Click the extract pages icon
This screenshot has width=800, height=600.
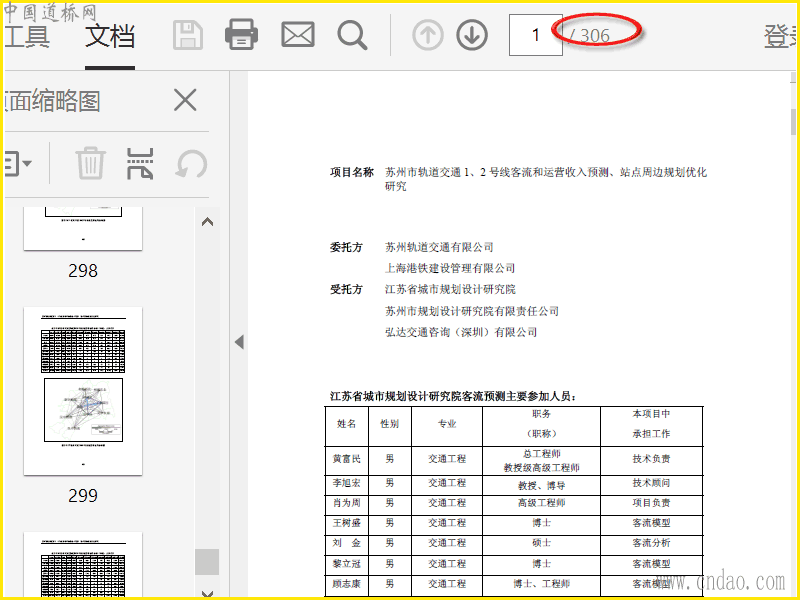click(x=140, y=163)
